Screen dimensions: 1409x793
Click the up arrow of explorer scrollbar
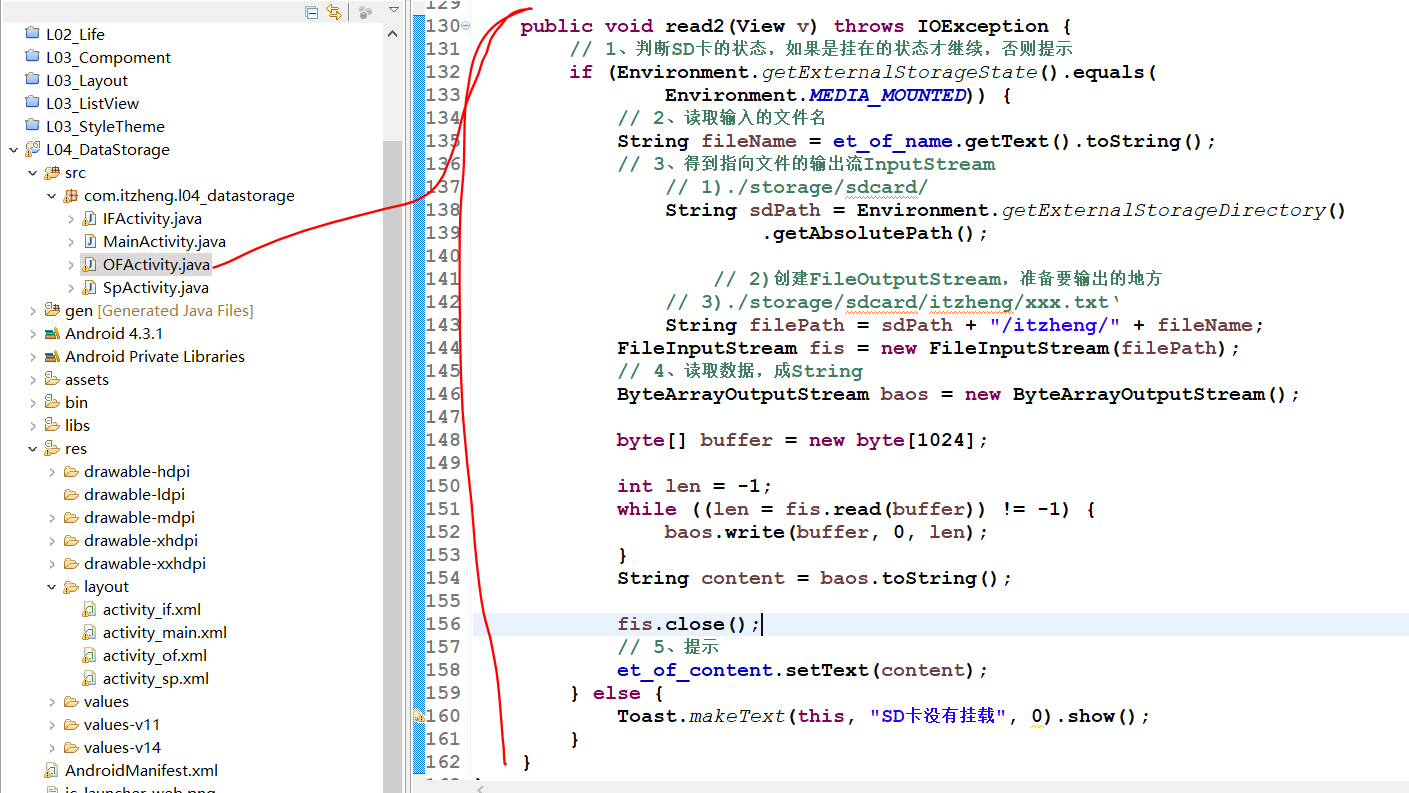pos(392,35)
